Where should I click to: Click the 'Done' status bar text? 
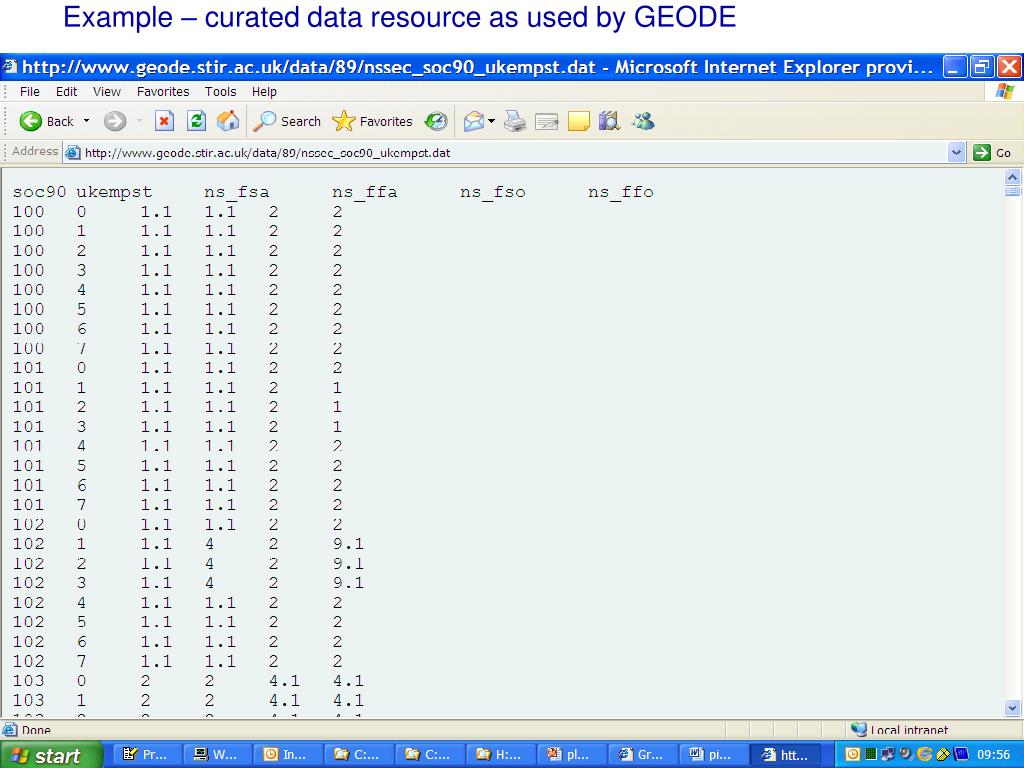tap(36, 730)
